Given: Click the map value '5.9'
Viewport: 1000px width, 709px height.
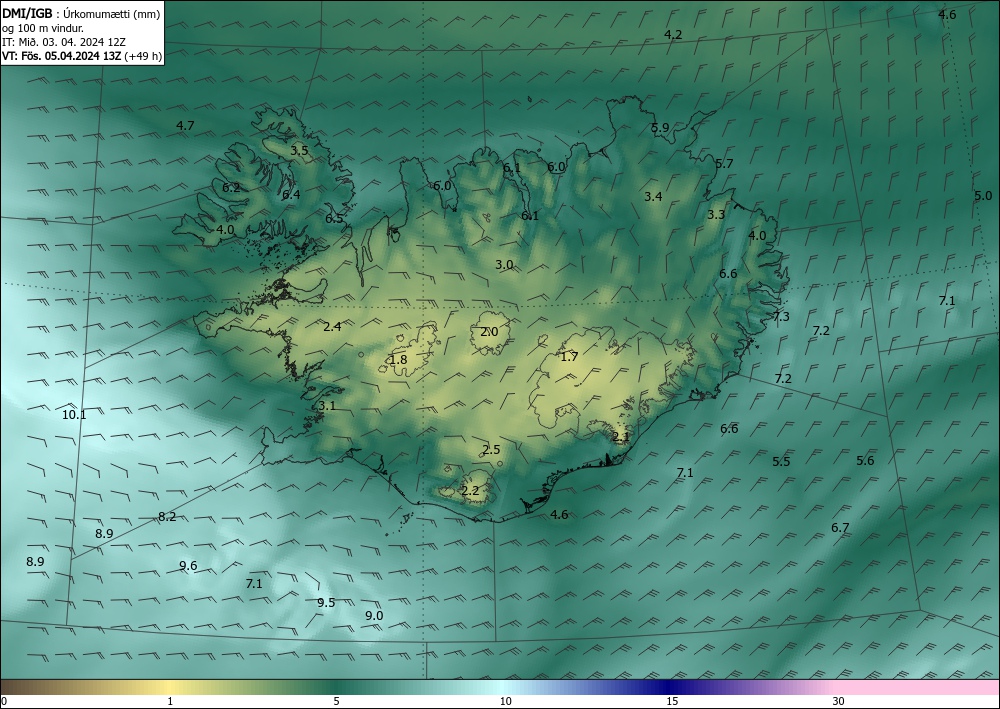Looking at the screenshot, I should (x=660, y=128).
